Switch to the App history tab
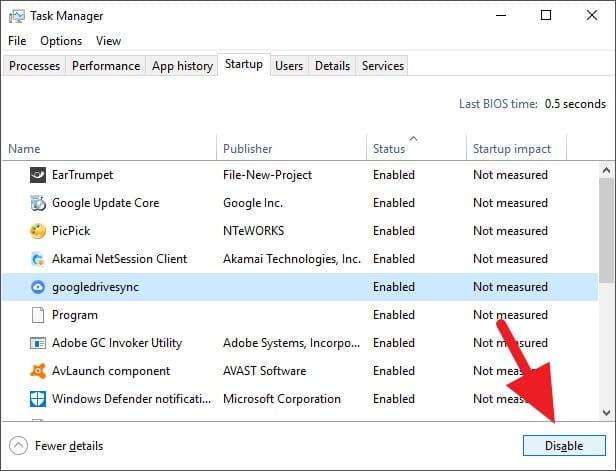The height and width of the screenshot is (471, 616). 182,66
